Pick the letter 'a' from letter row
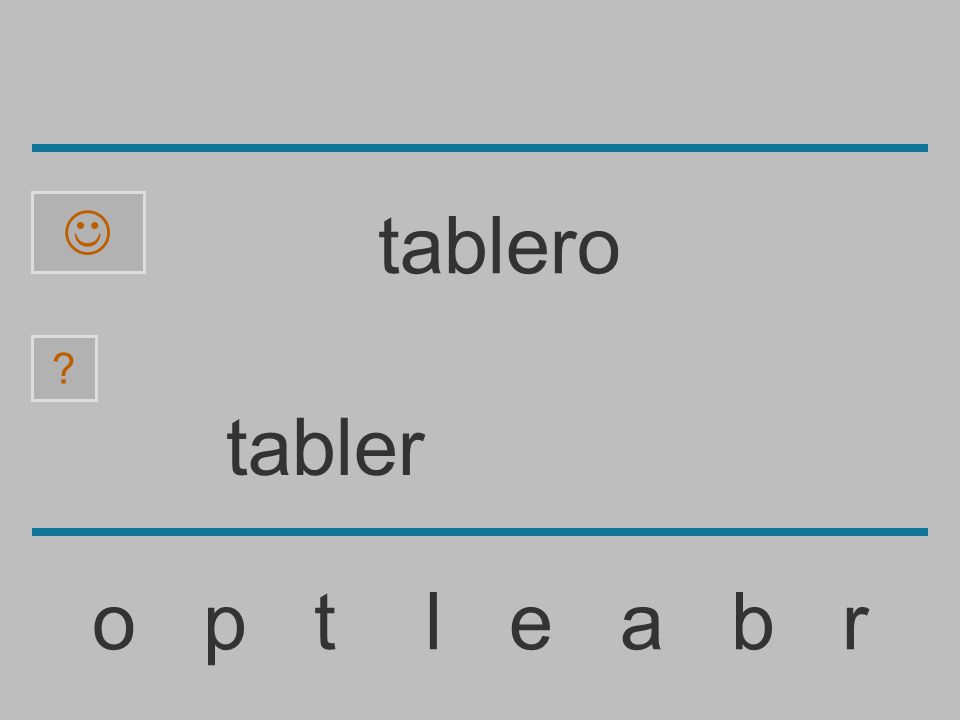 [641, 626]
